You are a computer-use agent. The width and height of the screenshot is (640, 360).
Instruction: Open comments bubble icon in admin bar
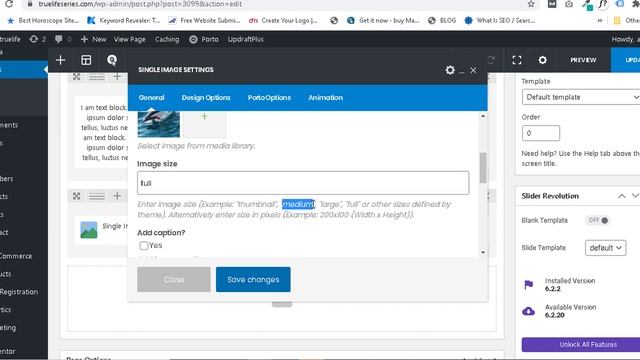click(59, 39)
